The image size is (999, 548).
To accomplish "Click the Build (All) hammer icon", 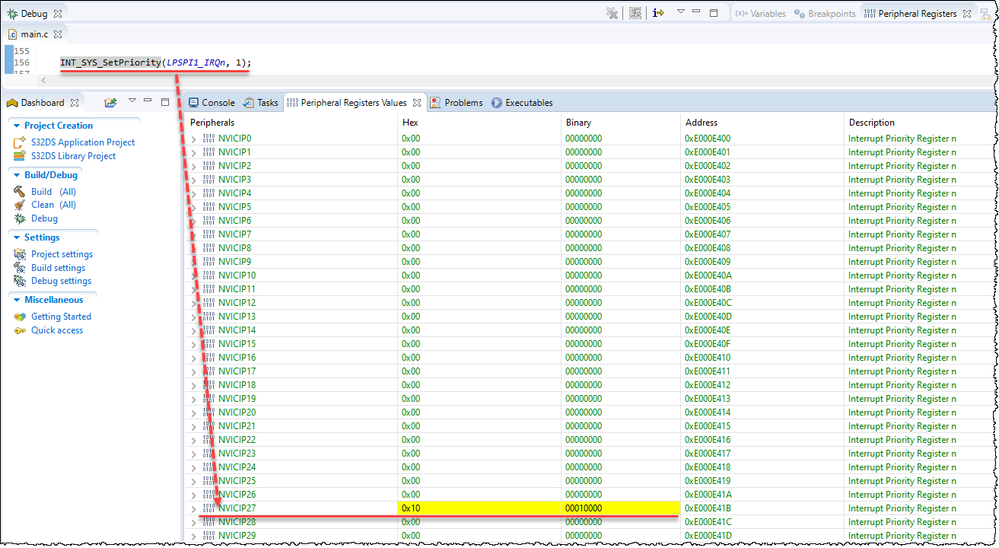I will tap(20, 191).
